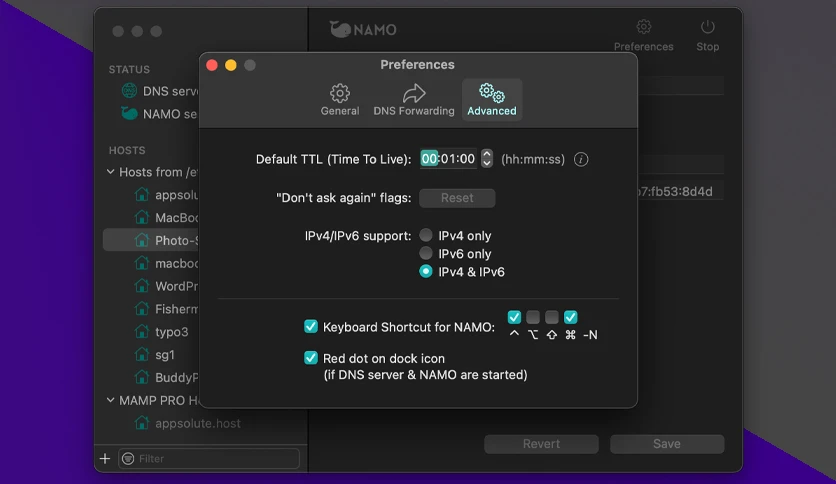Toggle the Control modifier key checkbox
Image resolution: width=836 pixels, height=484 pixels.
point(514,317)
